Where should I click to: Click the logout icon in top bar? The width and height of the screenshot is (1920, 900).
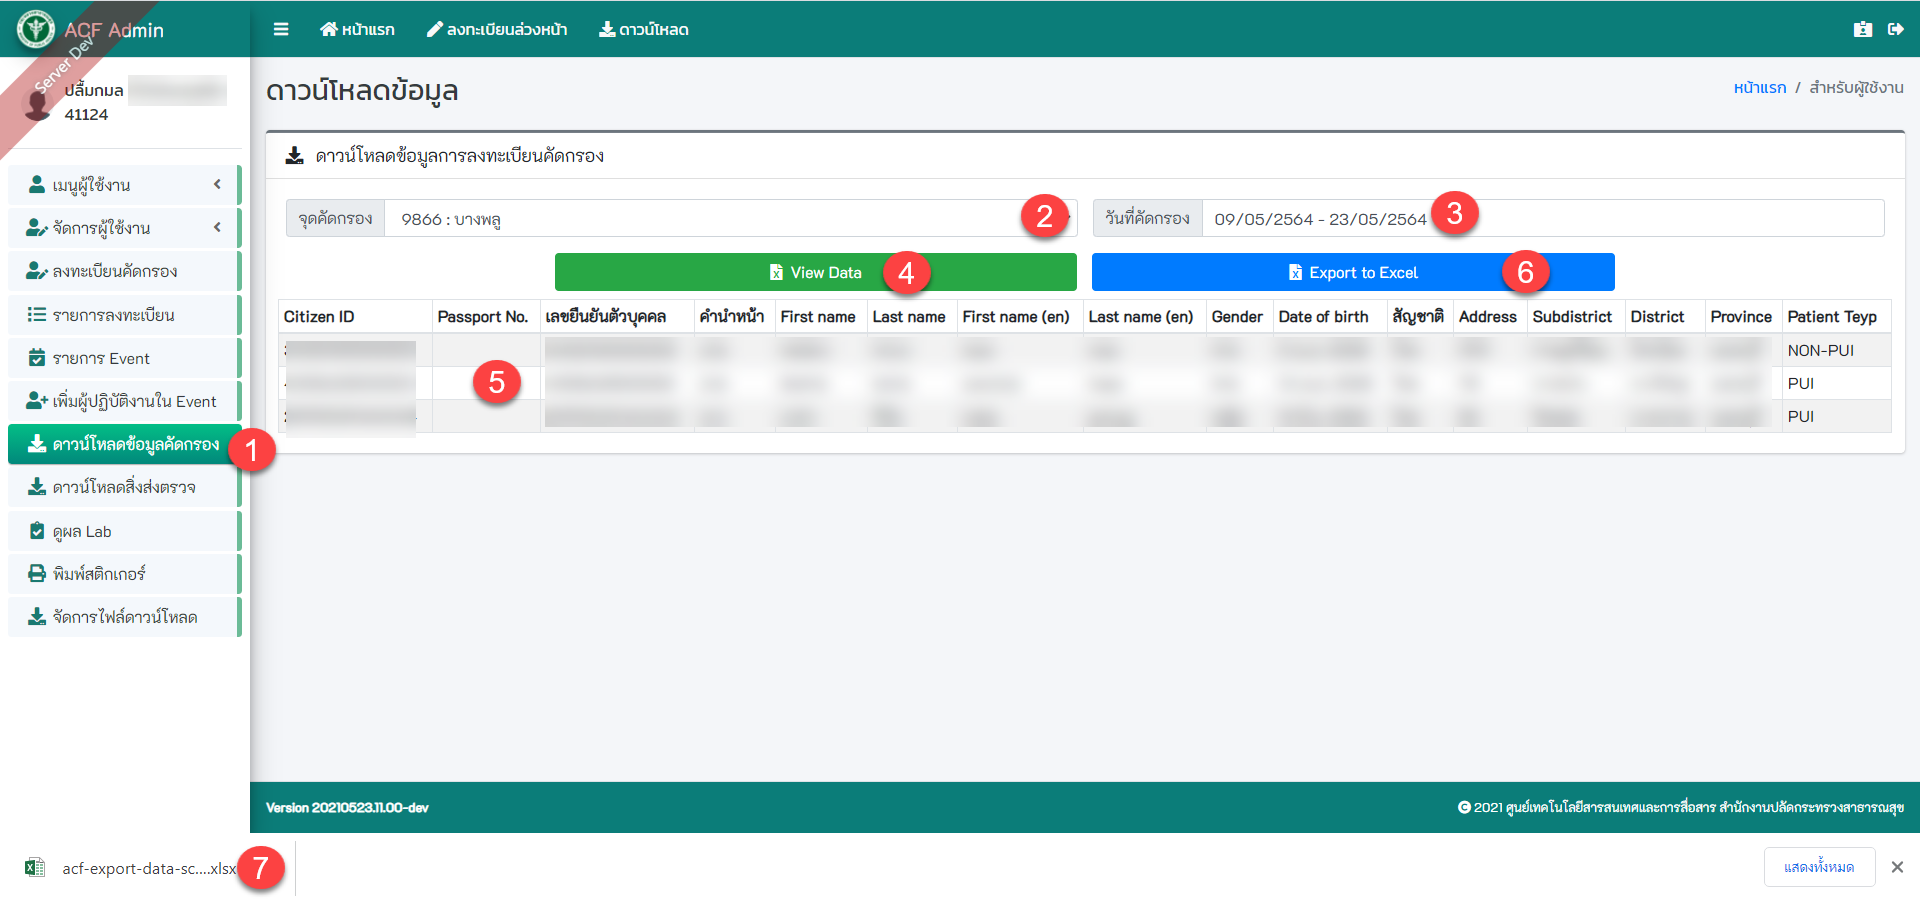(1895, 29)
